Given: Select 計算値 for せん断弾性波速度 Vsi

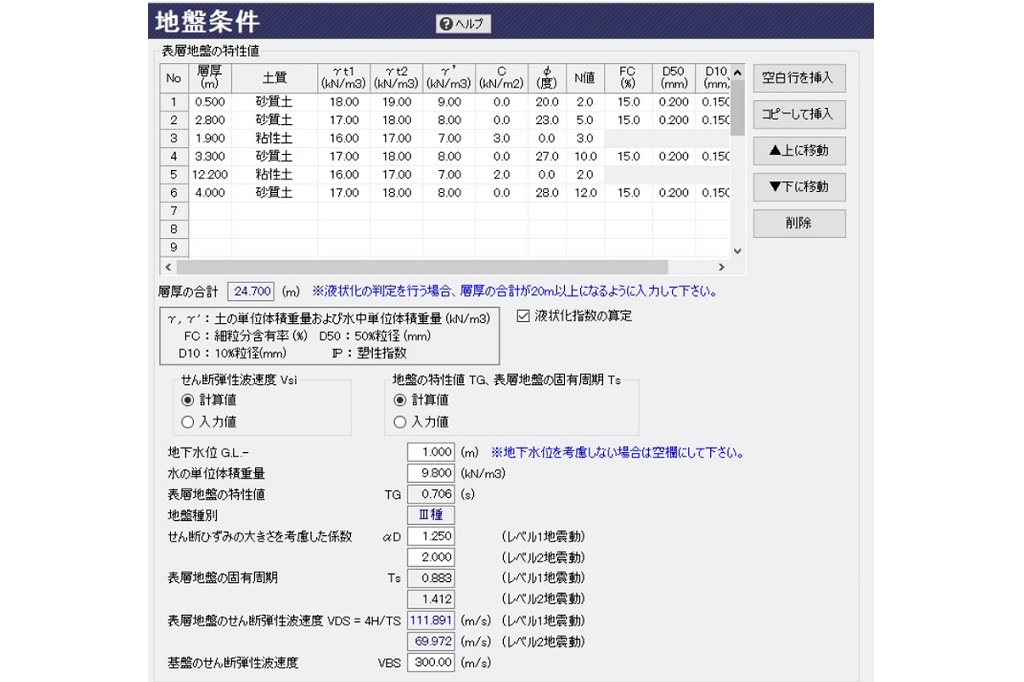Looking at the screenshot, I should coord(188,400).
